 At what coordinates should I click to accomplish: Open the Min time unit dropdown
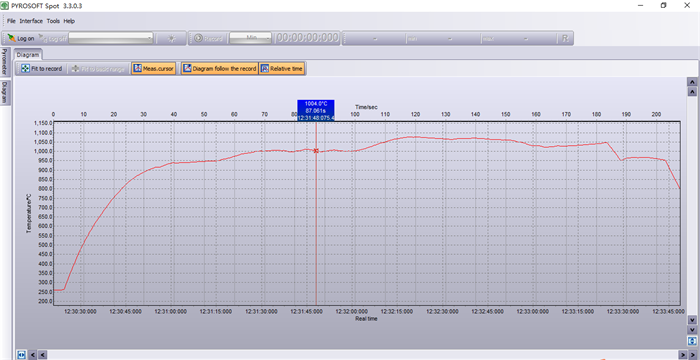click(250, 38)
